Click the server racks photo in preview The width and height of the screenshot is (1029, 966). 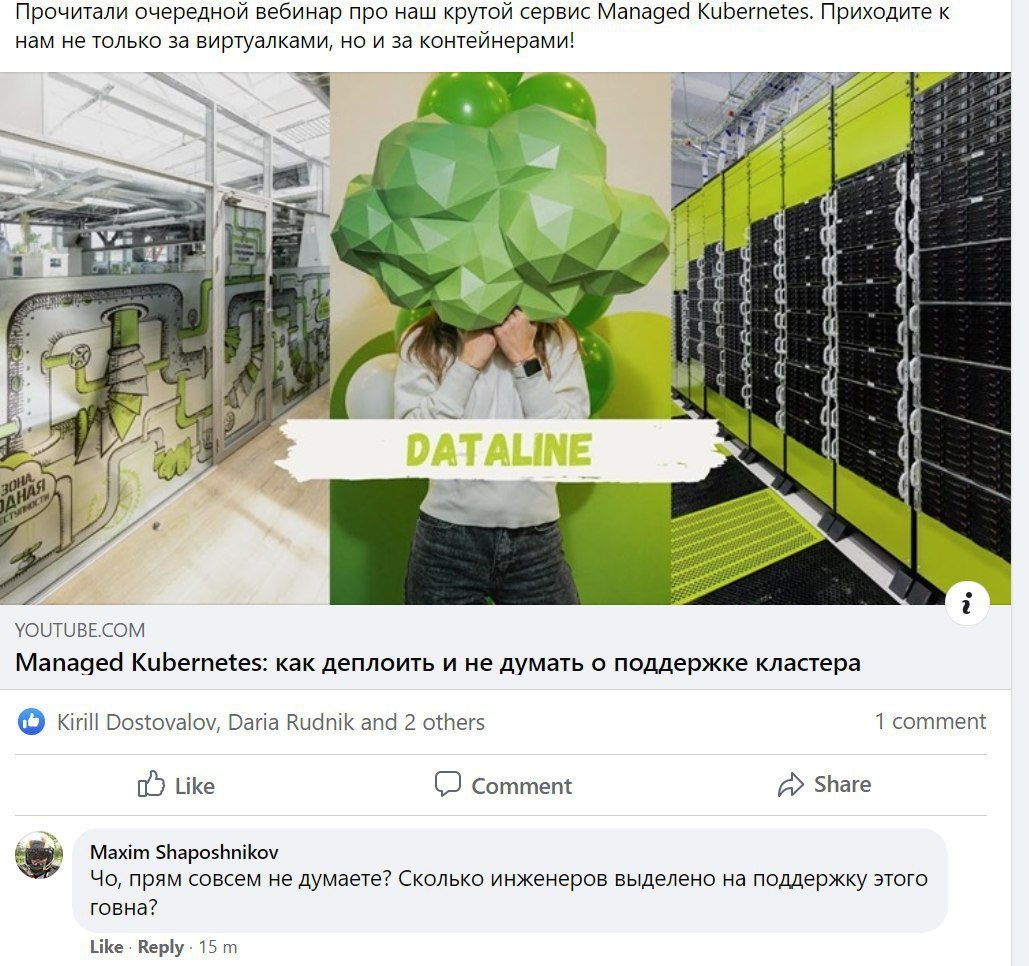pyautogui.click(x=841, y=338)
